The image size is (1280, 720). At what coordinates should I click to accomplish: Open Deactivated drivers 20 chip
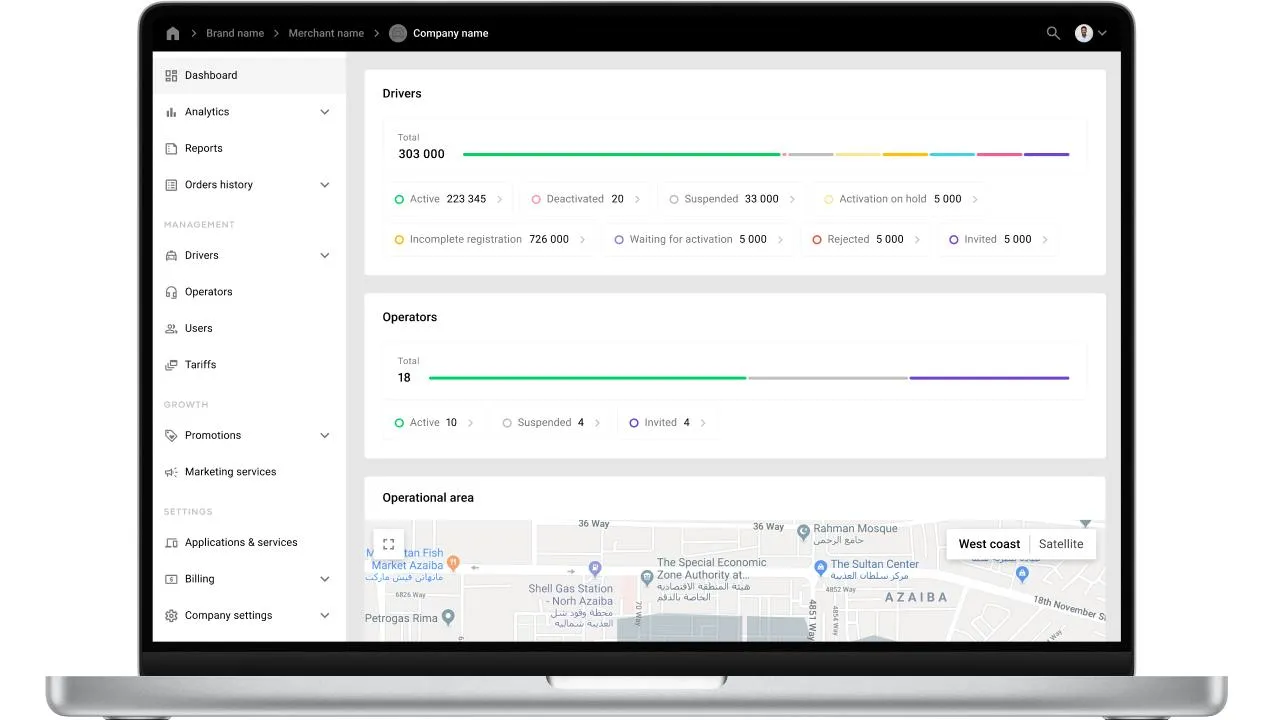pos(585,199)
